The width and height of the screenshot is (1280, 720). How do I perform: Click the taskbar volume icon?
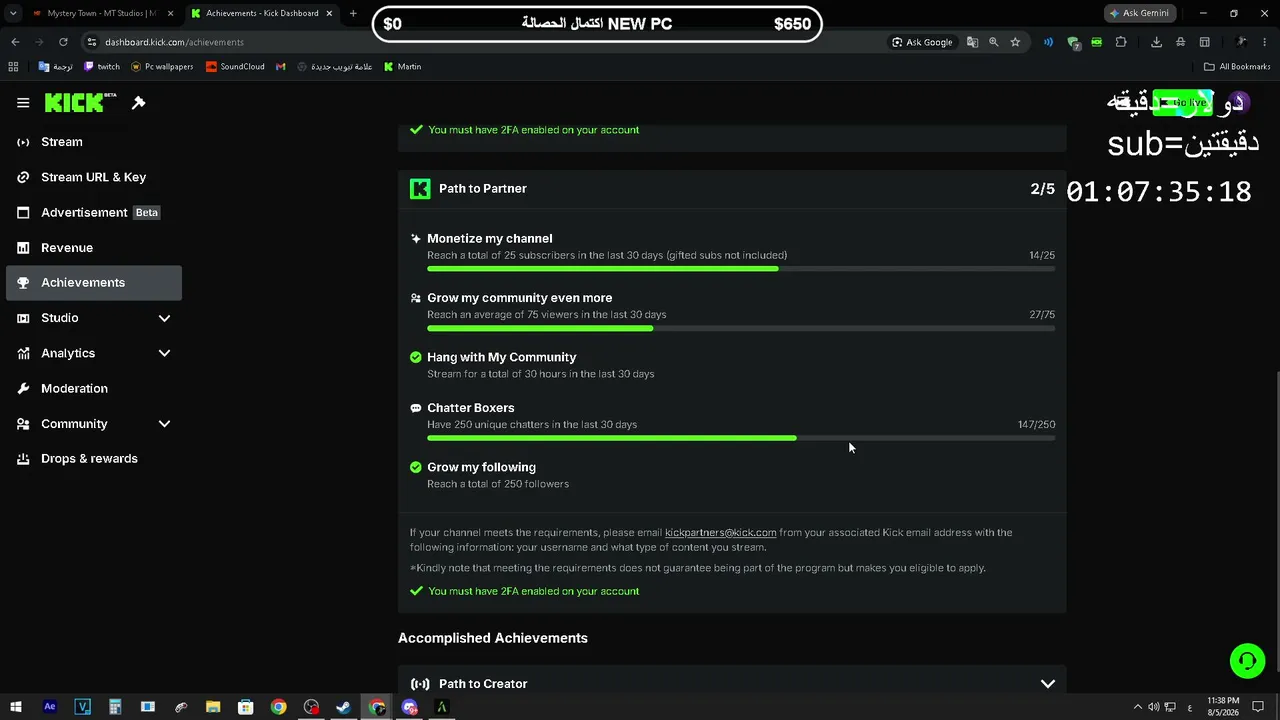coord(1153,707)
